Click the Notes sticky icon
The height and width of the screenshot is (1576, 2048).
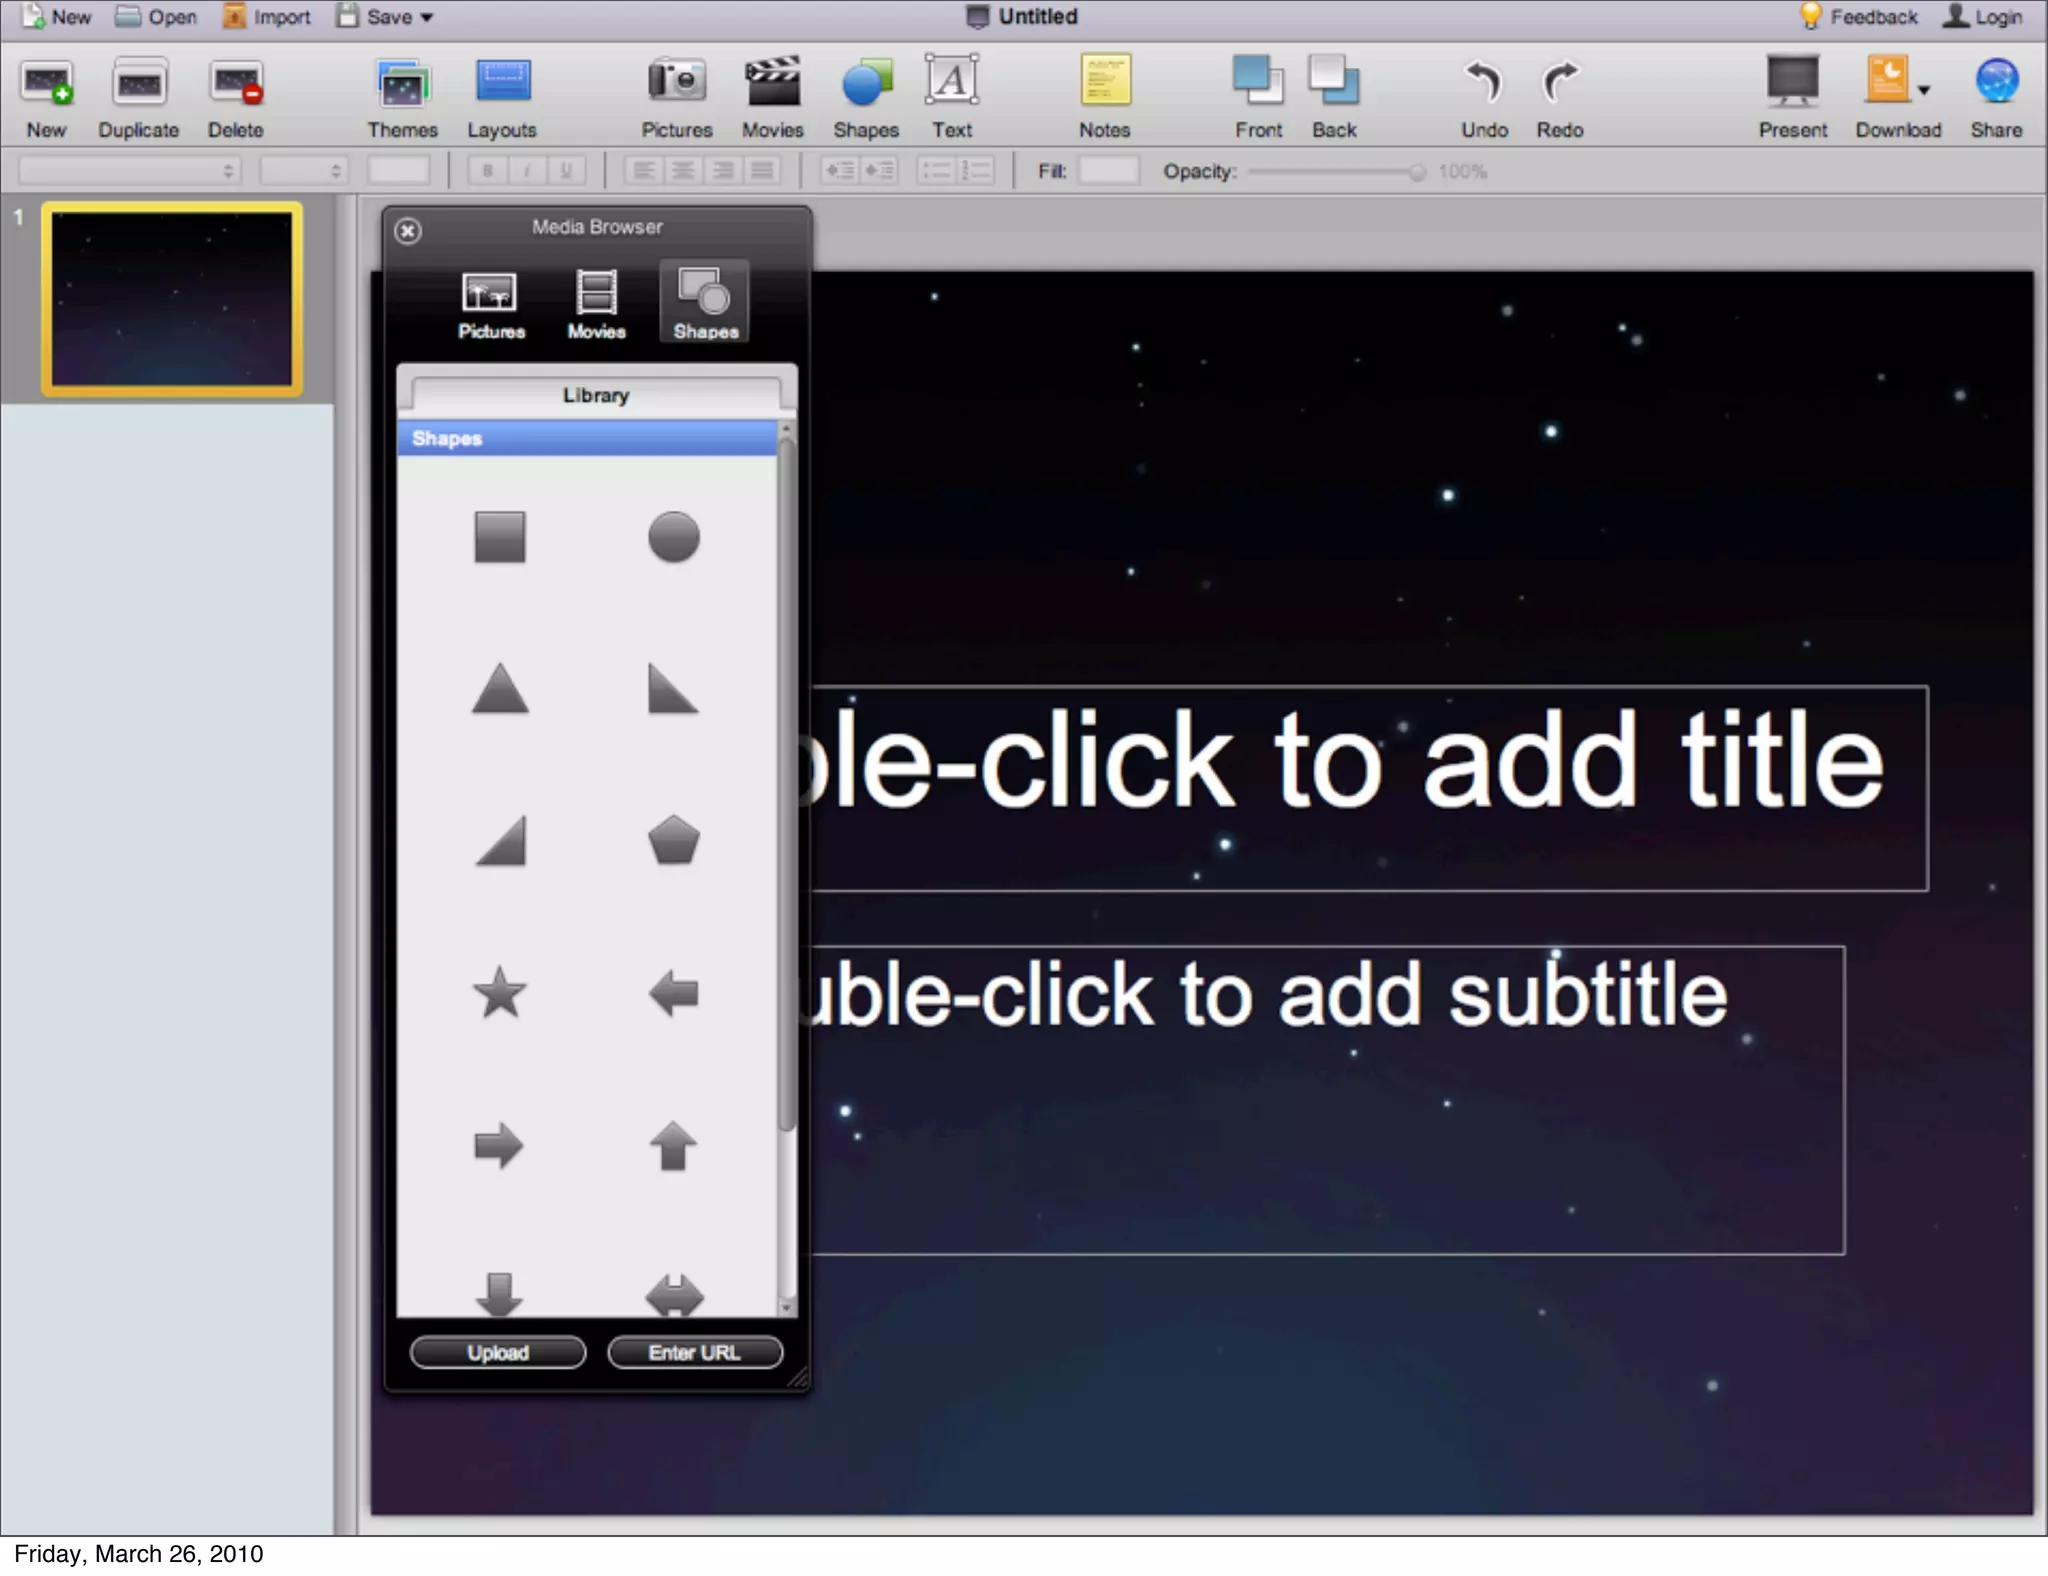[1104, 81]
